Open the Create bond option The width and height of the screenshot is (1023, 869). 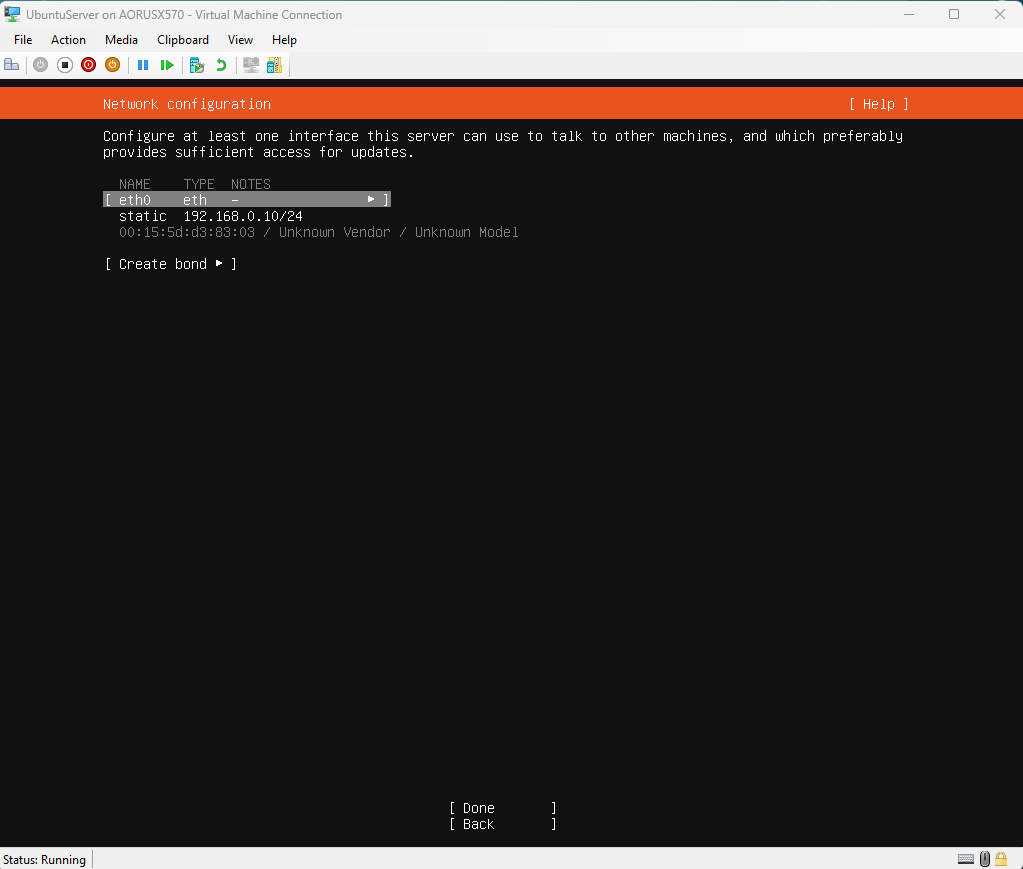click(x=171, y=264)
